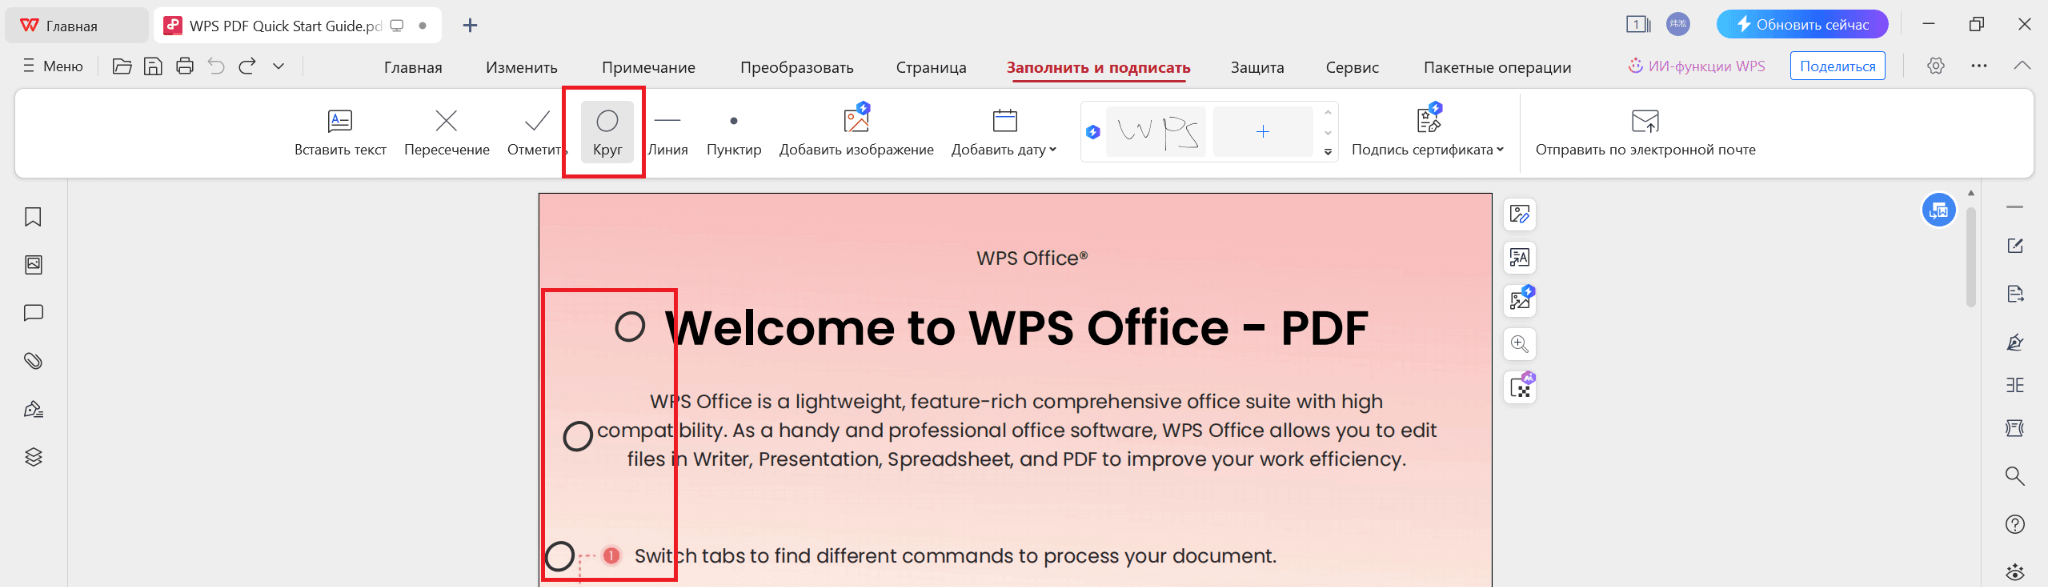The image size is (2048, 587).
Task: Click the Поделиться button
Action: point(1837,66)
